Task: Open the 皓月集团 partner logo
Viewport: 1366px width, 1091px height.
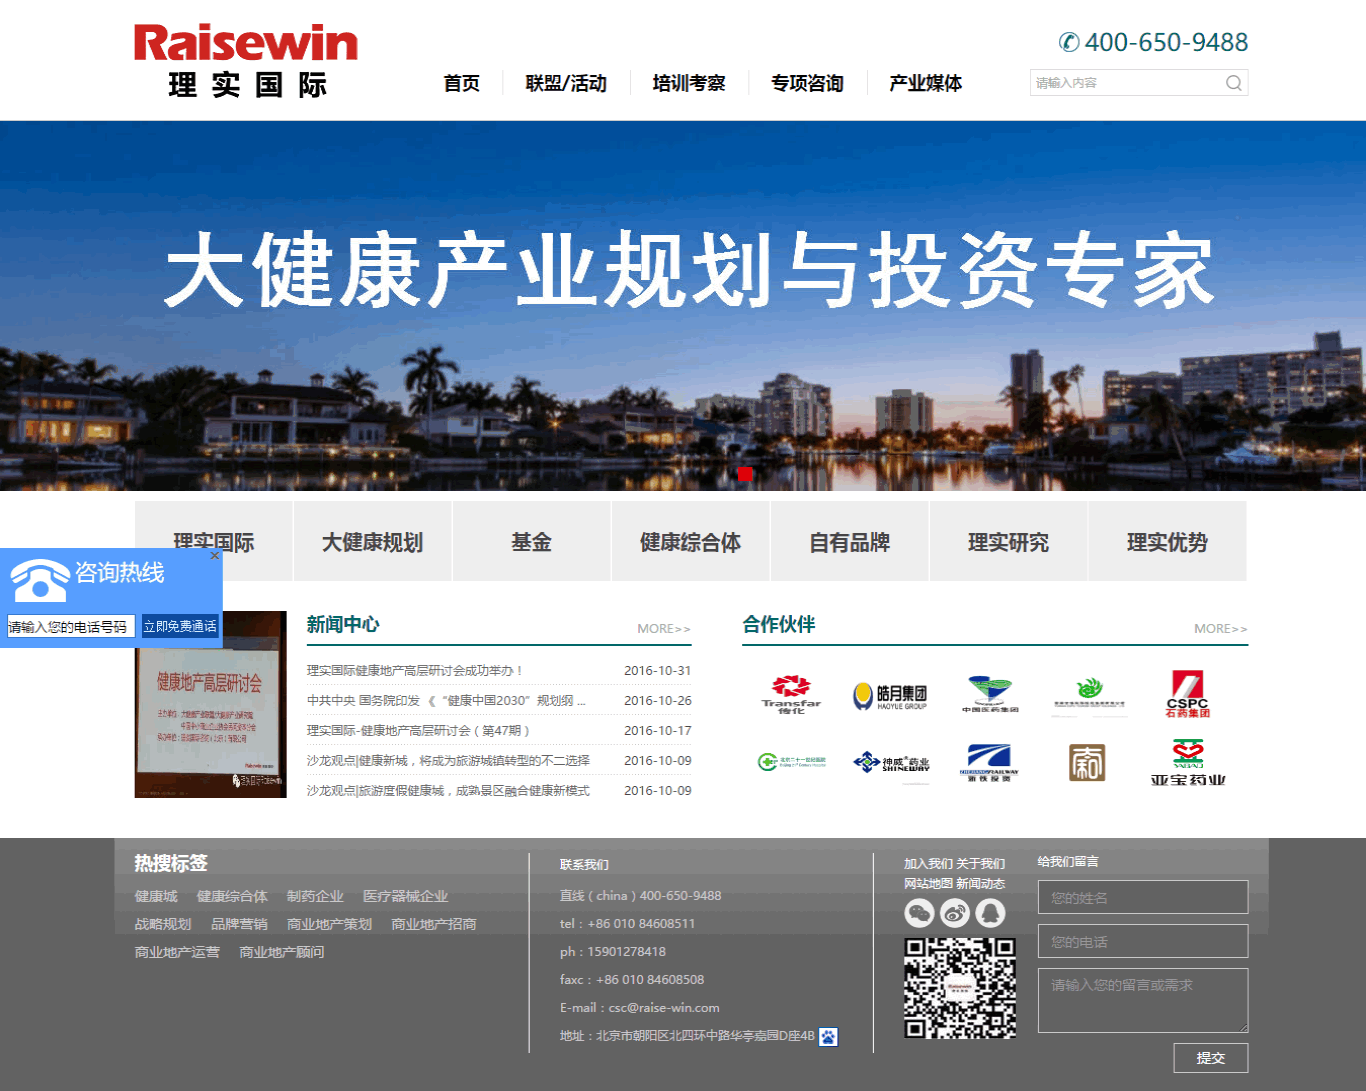Action: pyautogui.click(x=890, y=694)
